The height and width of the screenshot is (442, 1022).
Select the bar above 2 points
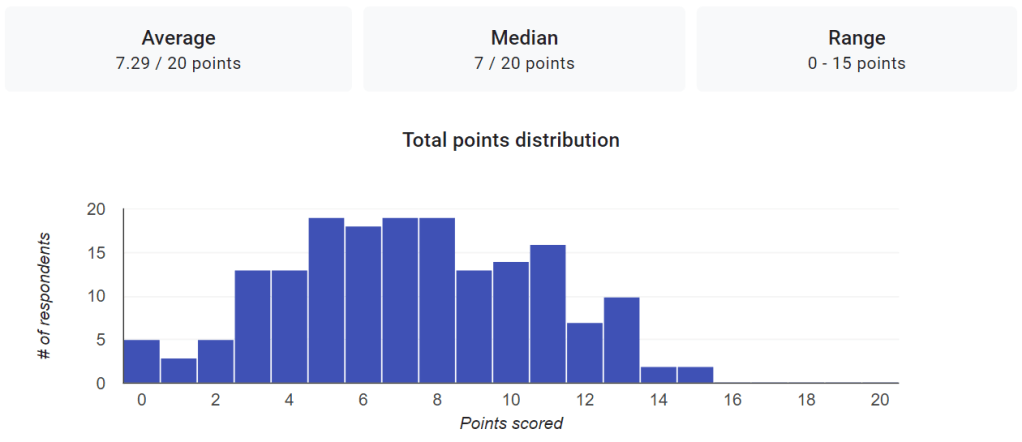(215, 362)
